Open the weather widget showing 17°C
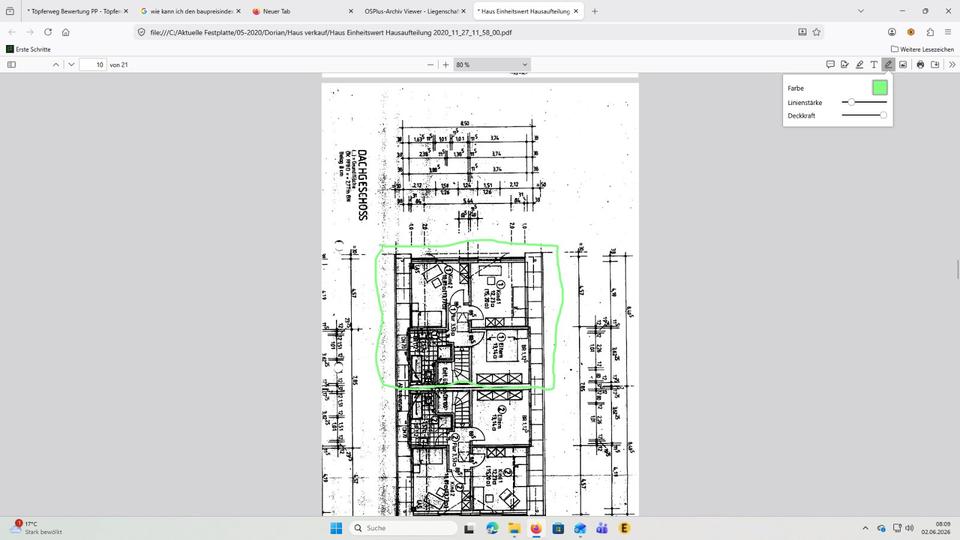Viewport: 960px width, 540px height. tap(38, 528)
